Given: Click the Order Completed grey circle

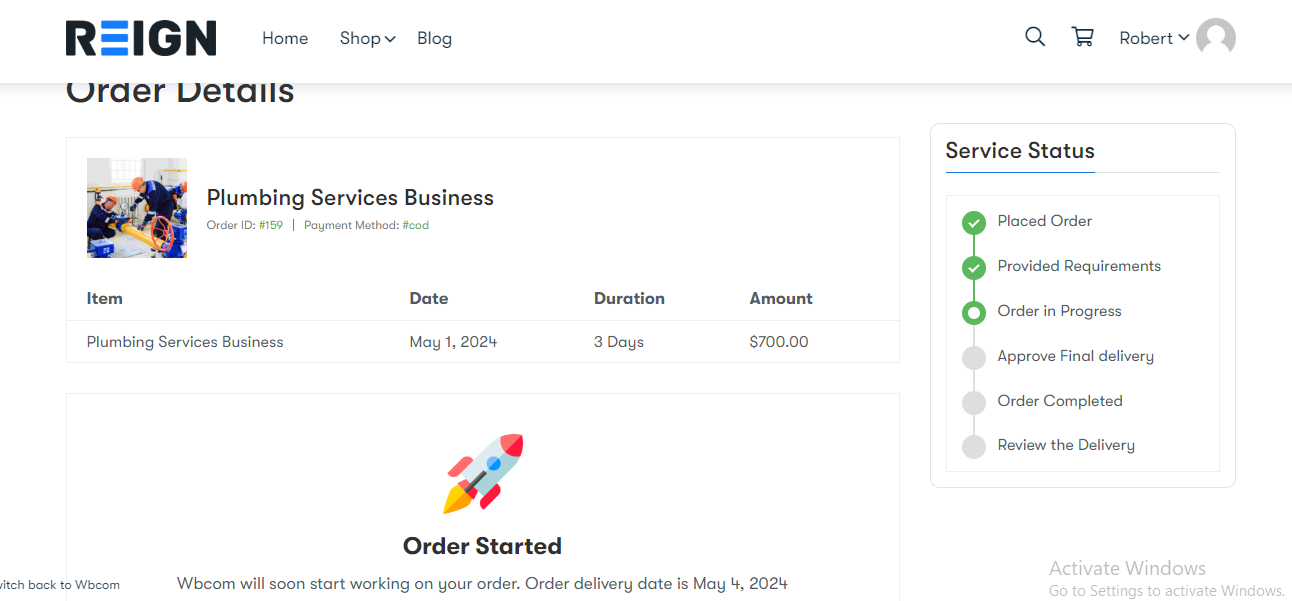Looking at the screenshot, I should click(974, 402).
